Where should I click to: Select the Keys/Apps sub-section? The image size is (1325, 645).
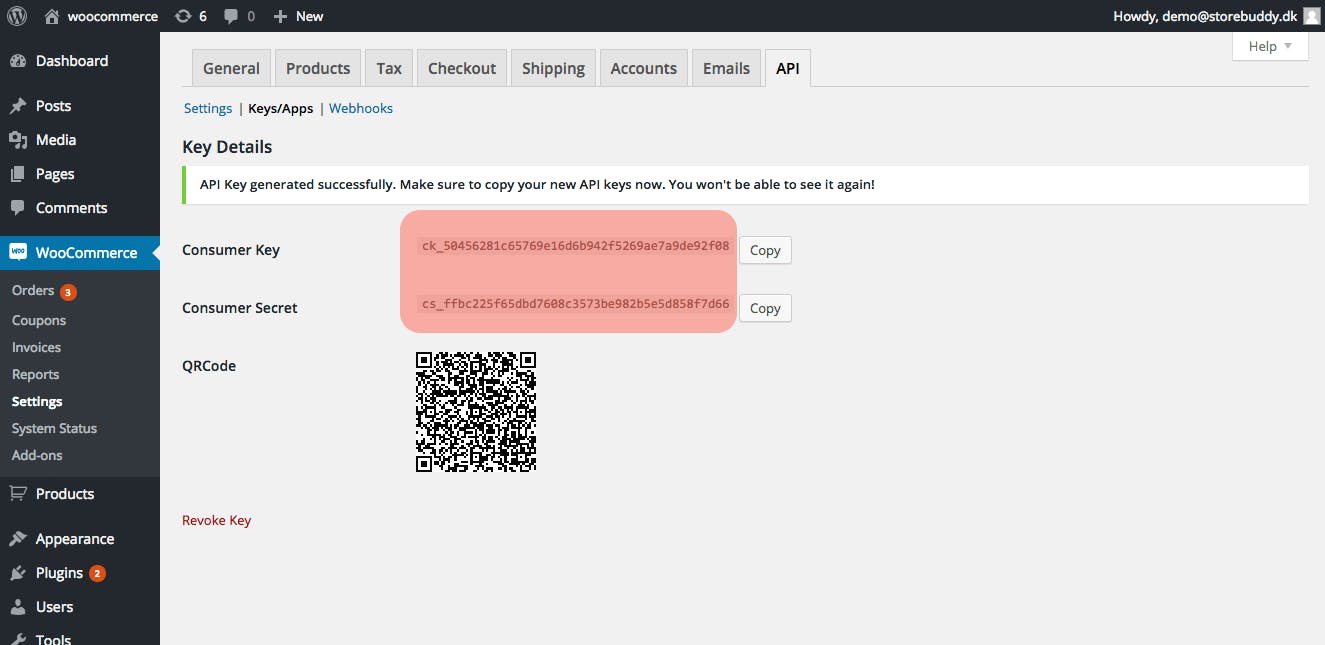click(x=281, y=108)
